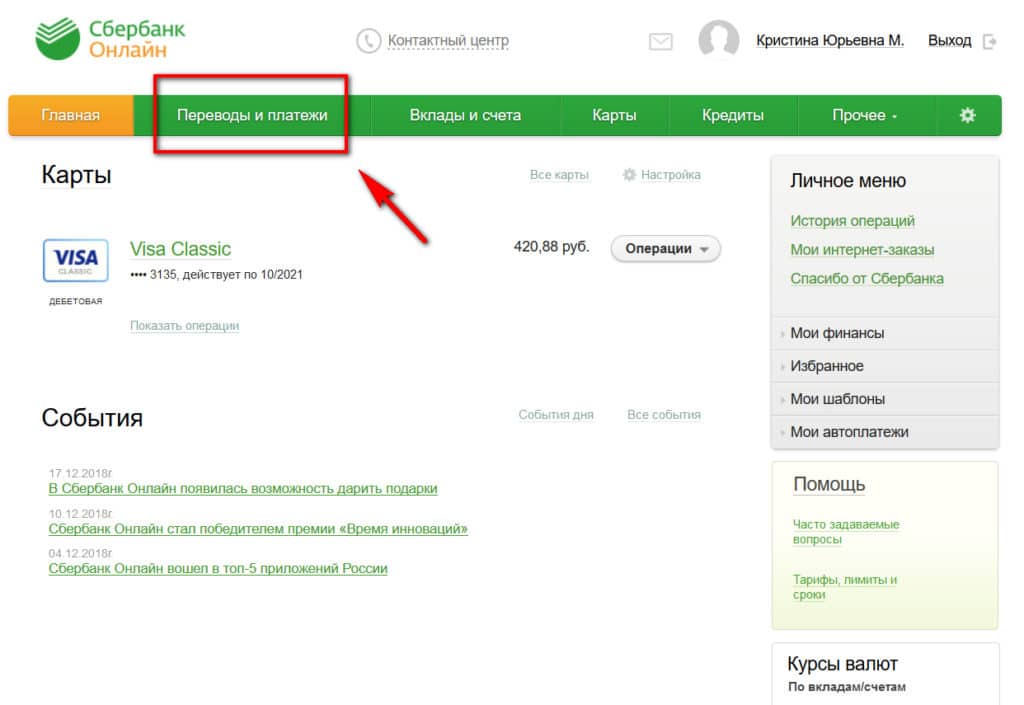
Task: Click the События section heading
Action: point(92,418)
